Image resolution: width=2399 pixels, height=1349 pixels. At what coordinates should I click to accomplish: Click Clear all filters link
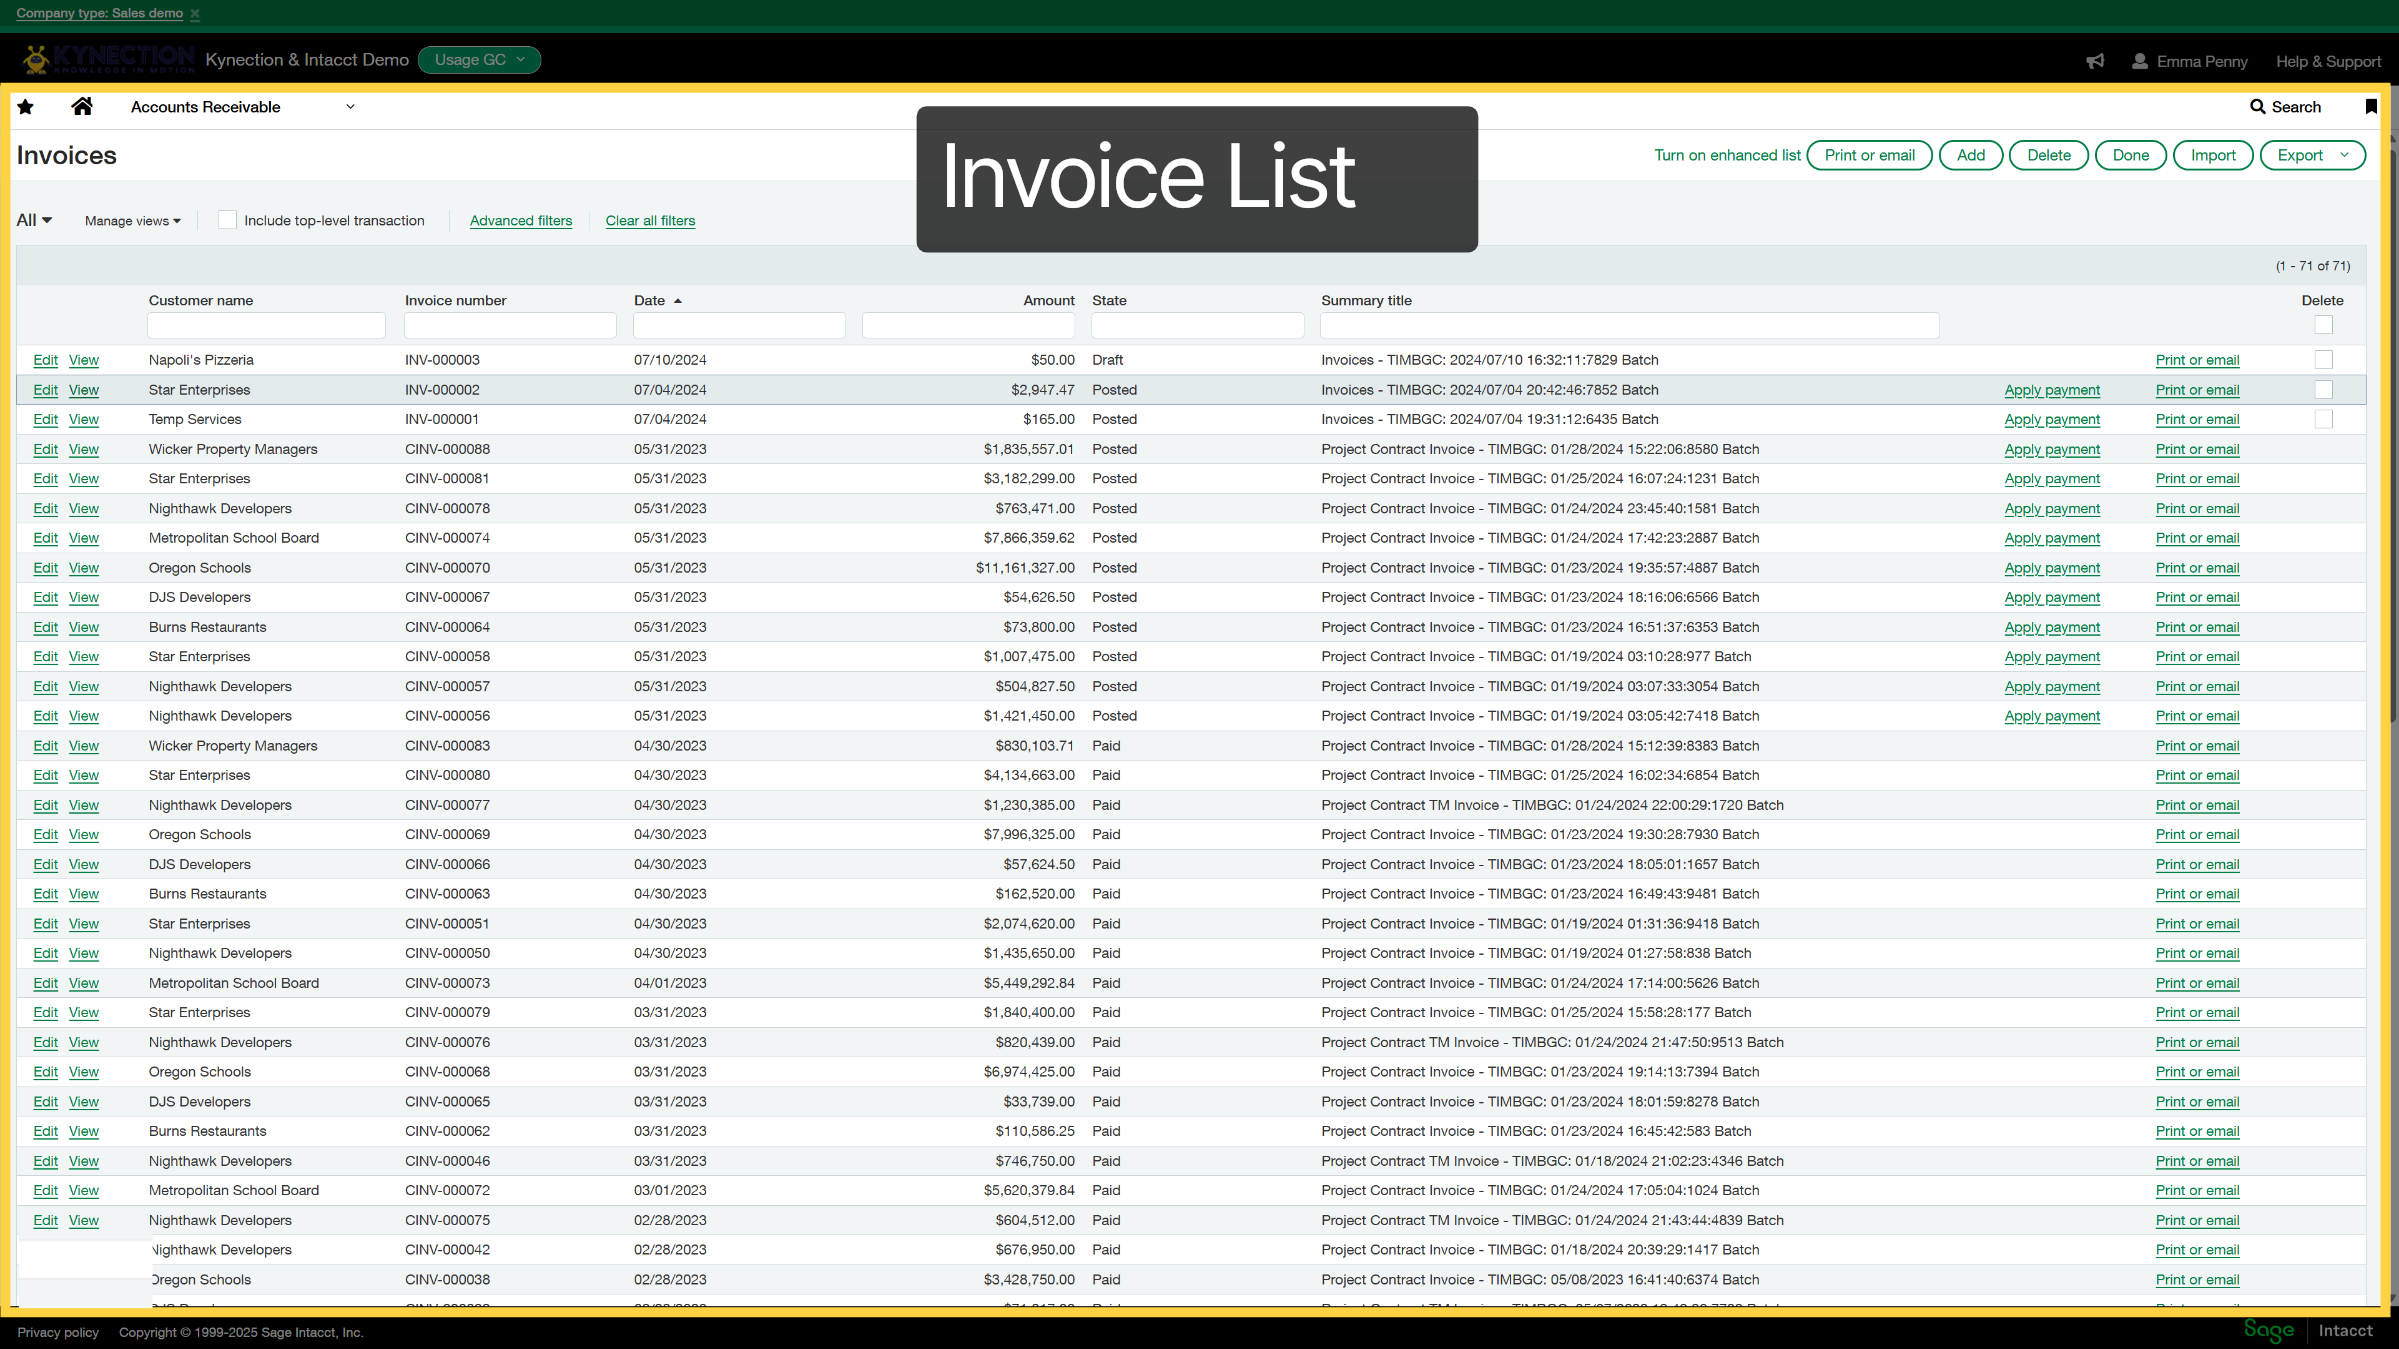650,221
